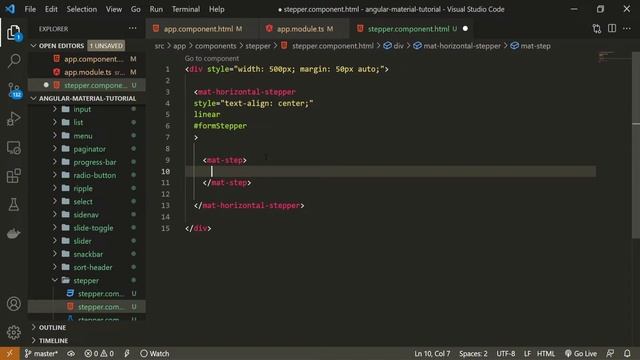Click the feedback icon in status bar

[x=610, y=353]
